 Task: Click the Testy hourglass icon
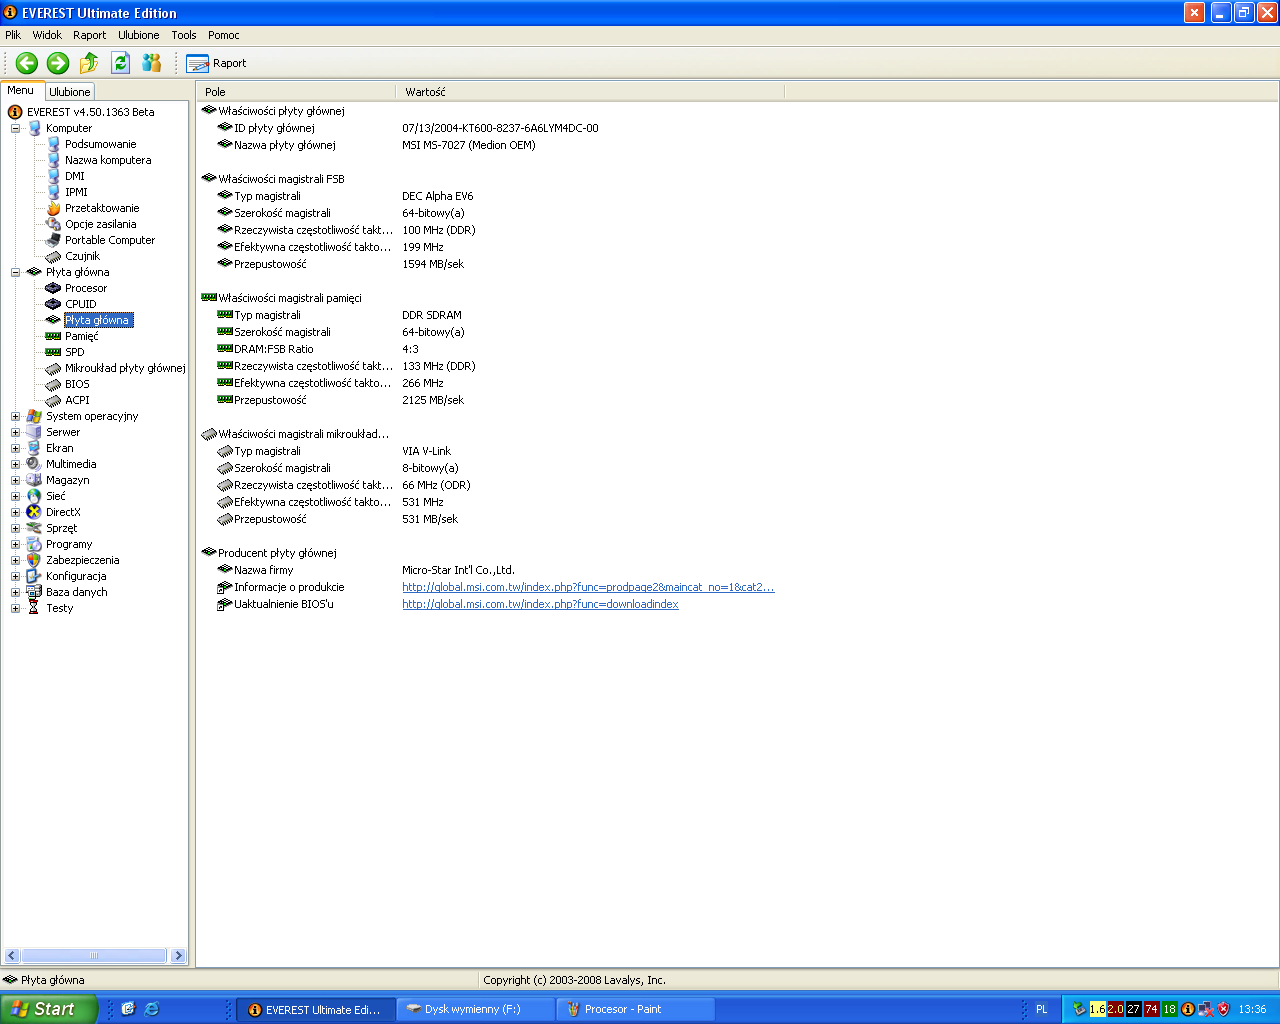(34, 608)
